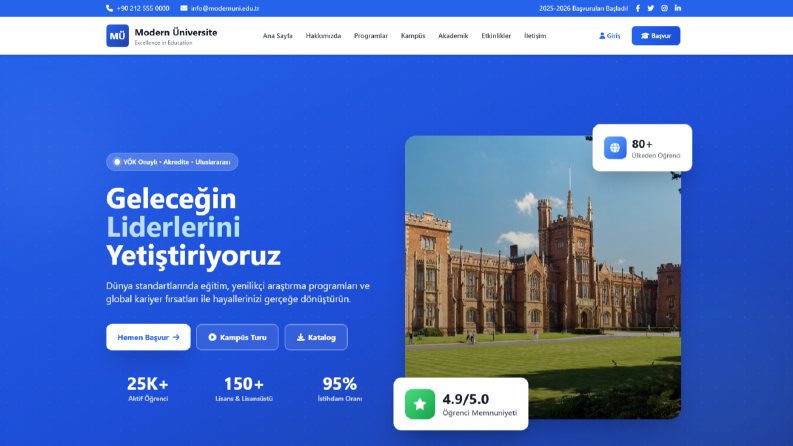The image size is (793, 446).
Task: Open the Etkinlikler menu item
Action: point(496,36)
